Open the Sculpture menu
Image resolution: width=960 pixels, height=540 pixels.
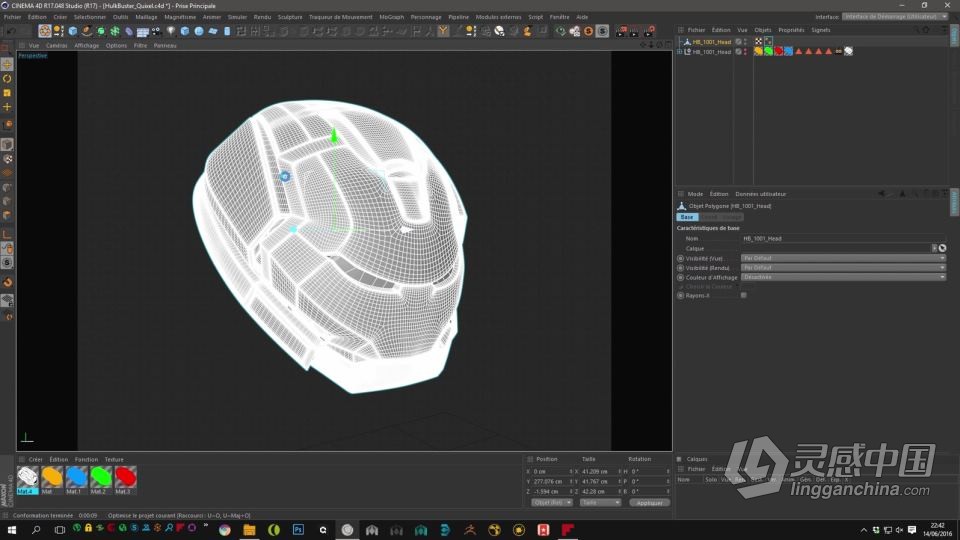click(x=290, y=17)
